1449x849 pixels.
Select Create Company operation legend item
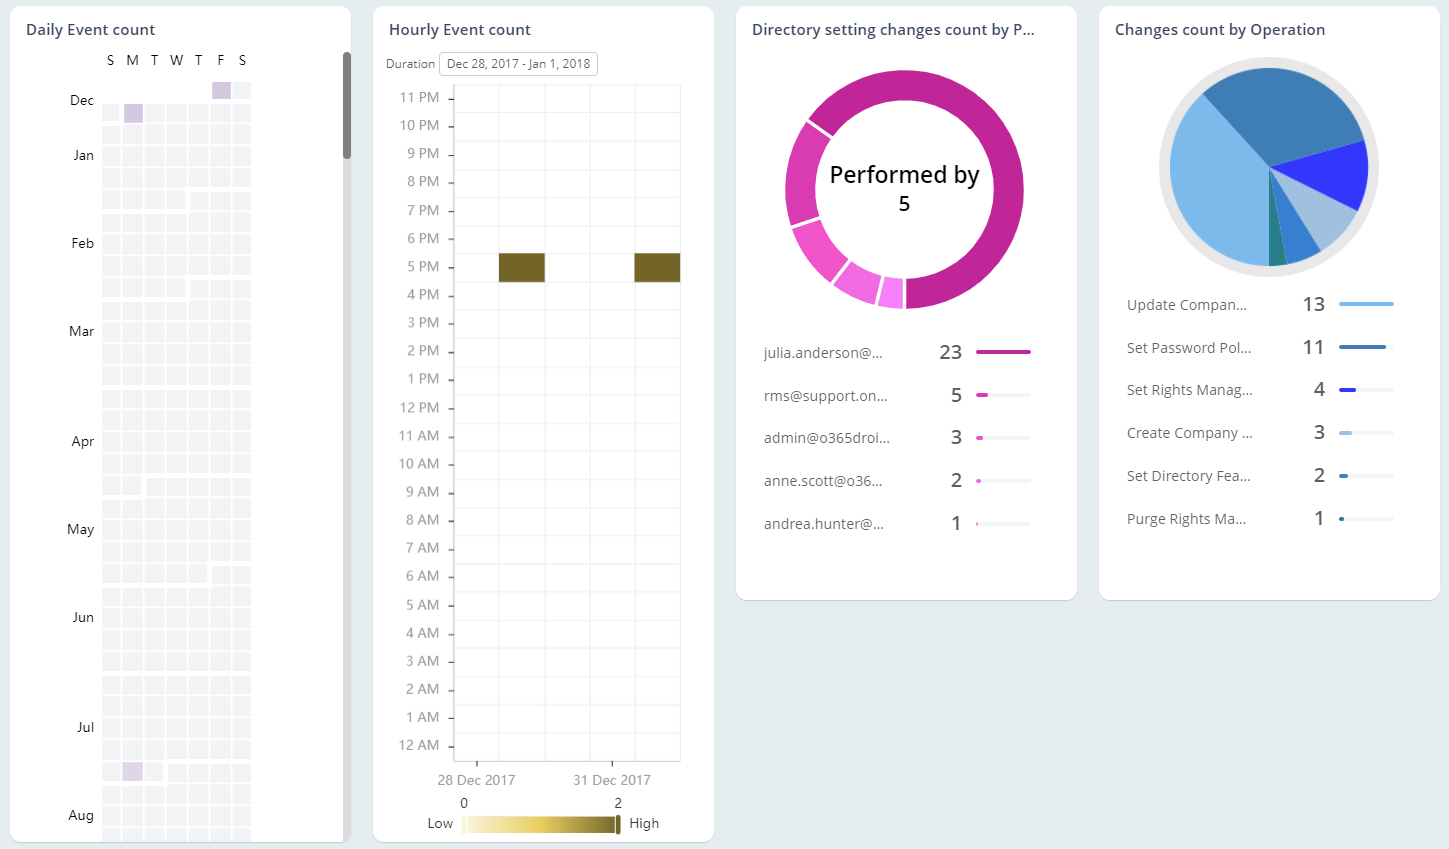point(1189,433)
